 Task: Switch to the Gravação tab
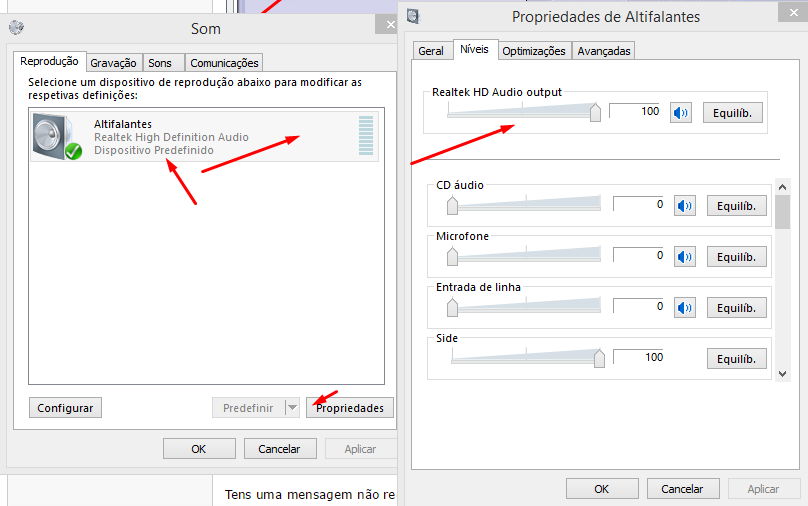pyautogui.click(x=113, y=63)
